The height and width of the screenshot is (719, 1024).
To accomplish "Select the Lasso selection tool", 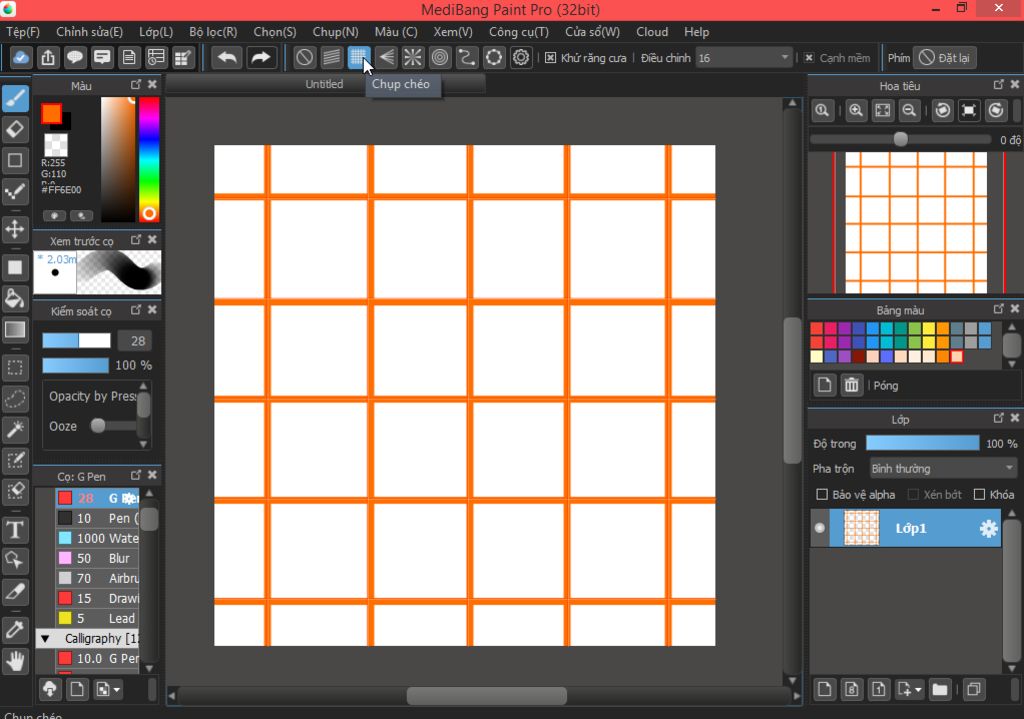I will pyautogui.click(x=16, y=398).
